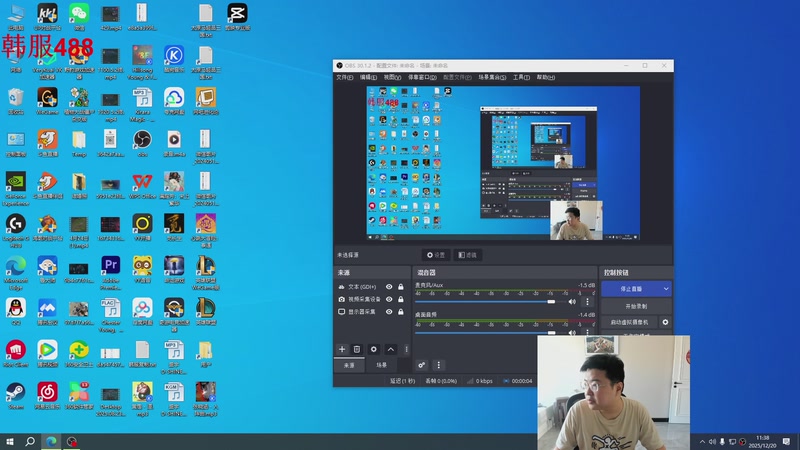Toggle visibility of display capture source
The width and height of the screenshot is (800, 450).
pos(389,311)
